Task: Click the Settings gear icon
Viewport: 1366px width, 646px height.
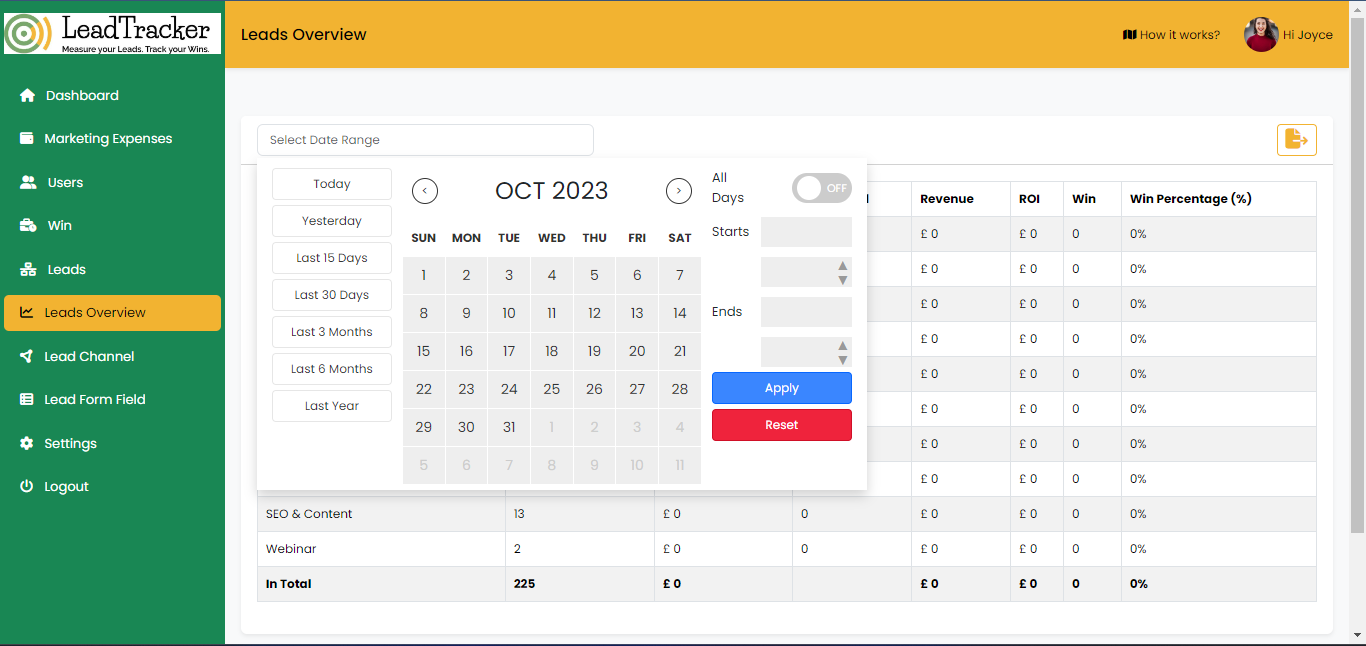Action: pyautogui.click(x=27, y=444)
